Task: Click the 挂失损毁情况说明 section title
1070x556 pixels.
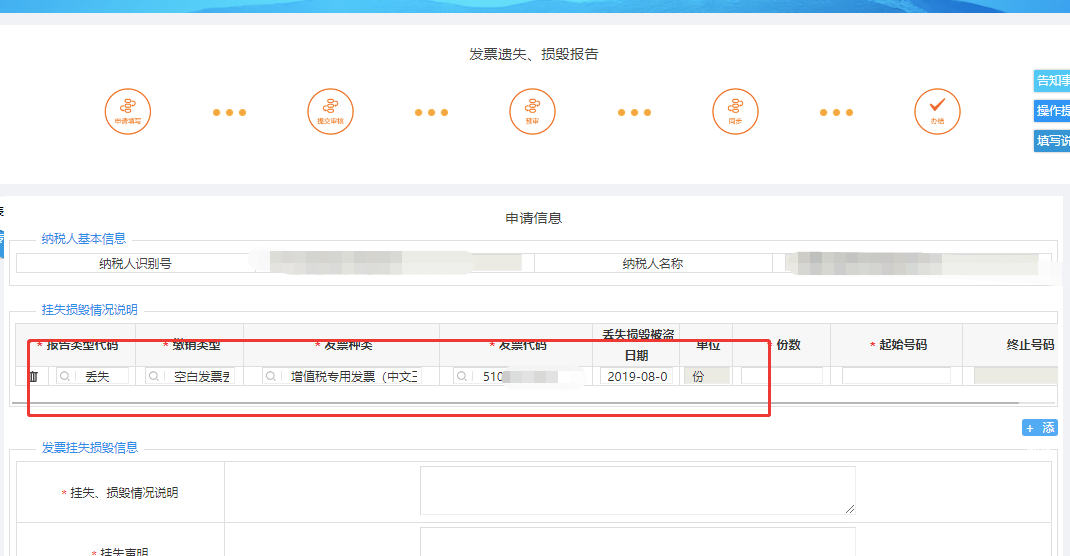Action: [89, 310]
